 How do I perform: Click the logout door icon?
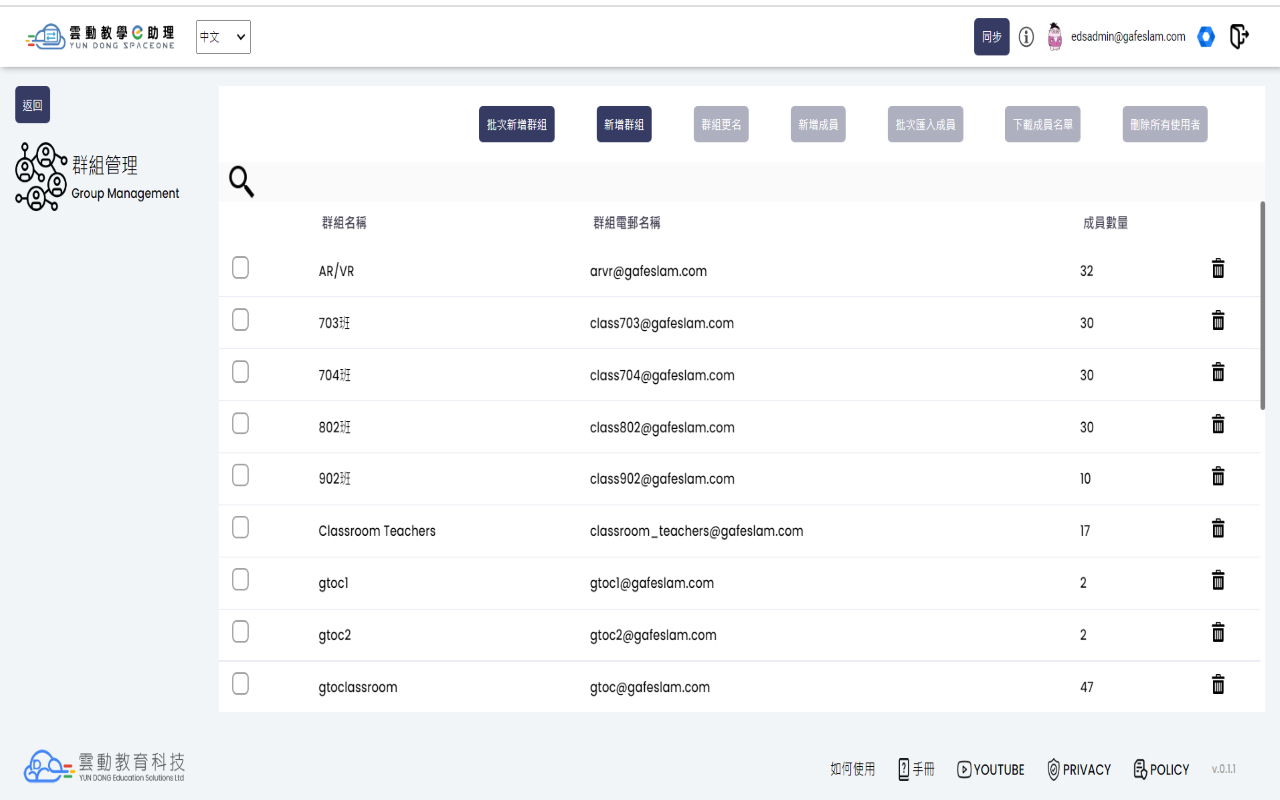(x=1239, y=37)
